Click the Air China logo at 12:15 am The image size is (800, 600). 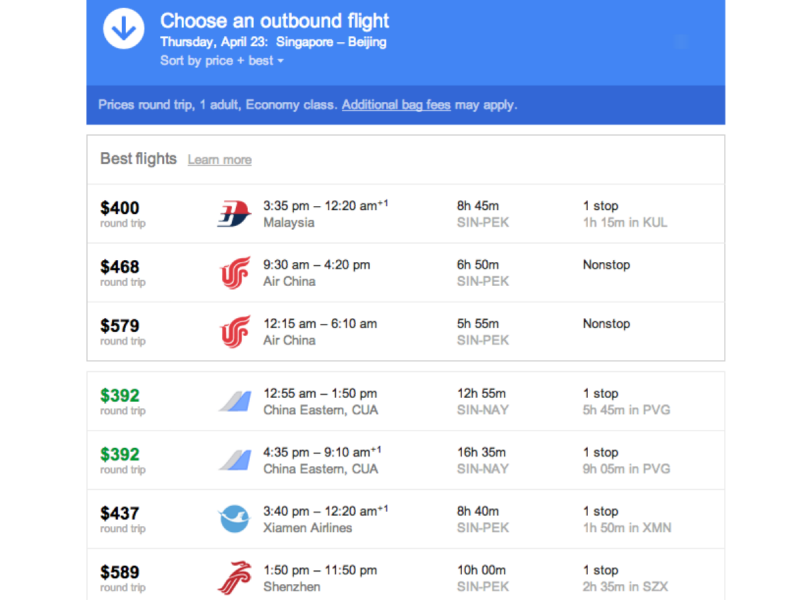234,332
